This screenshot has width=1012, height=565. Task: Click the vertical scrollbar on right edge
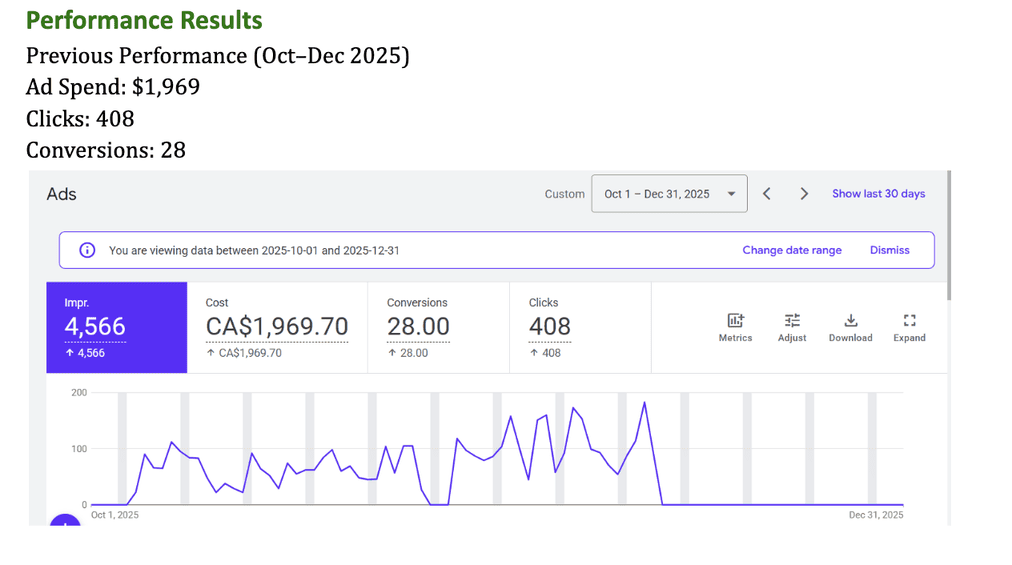point(949,235)
